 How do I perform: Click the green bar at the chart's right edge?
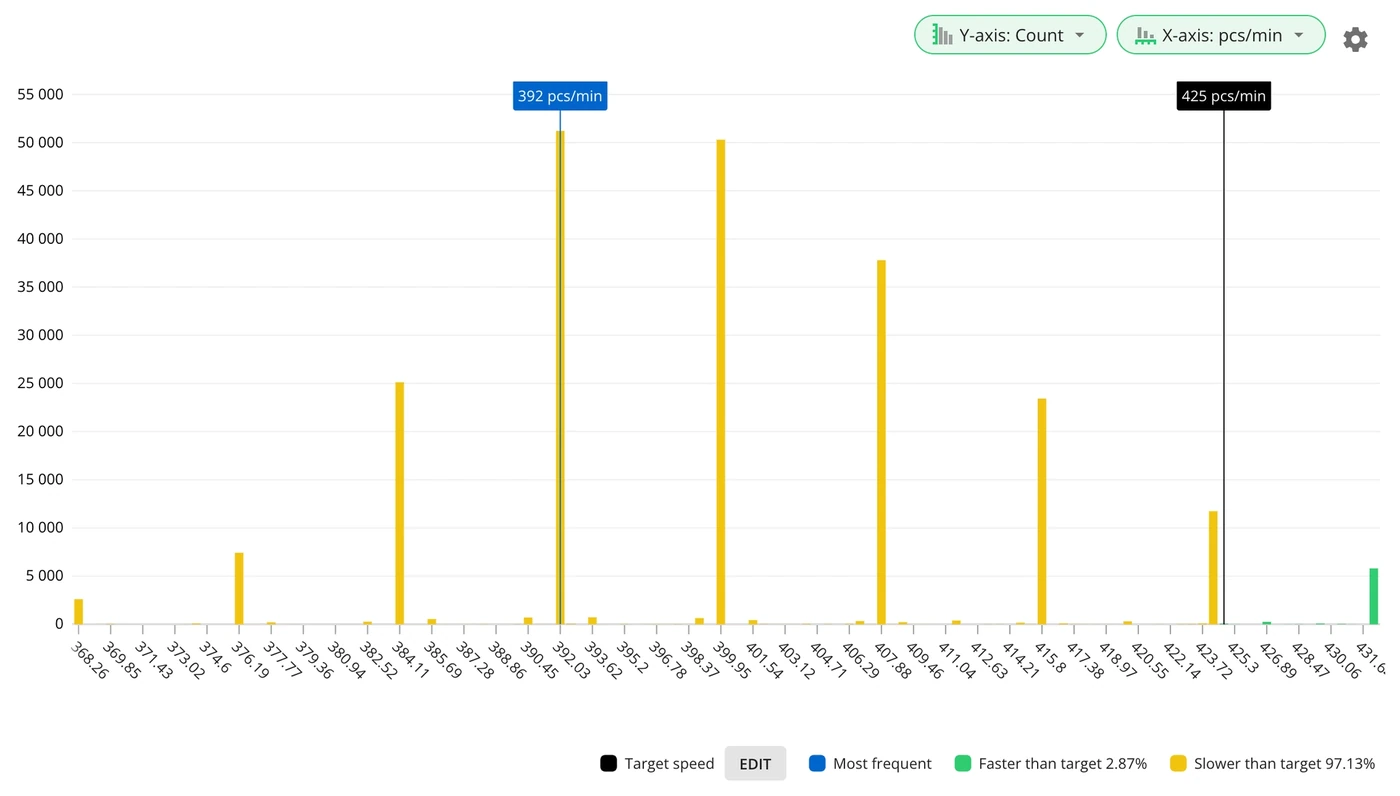pos(1374,596)
